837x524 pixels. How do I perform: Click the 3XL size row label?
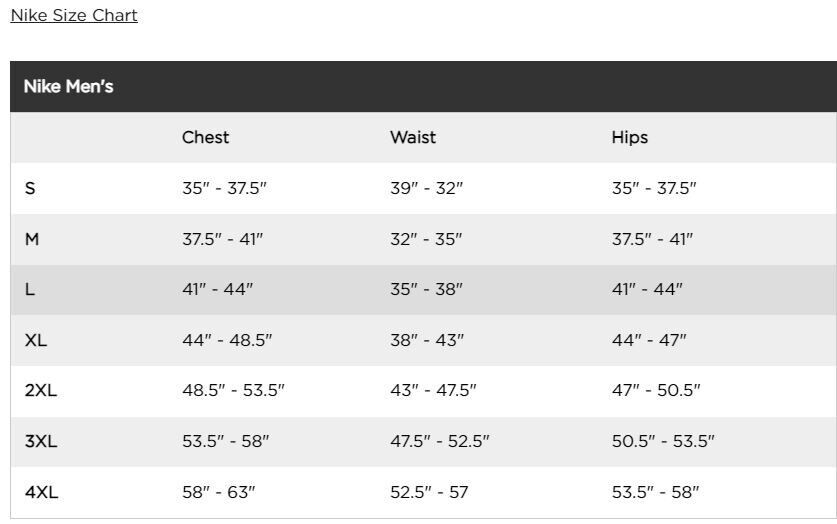tap(41, 441)
